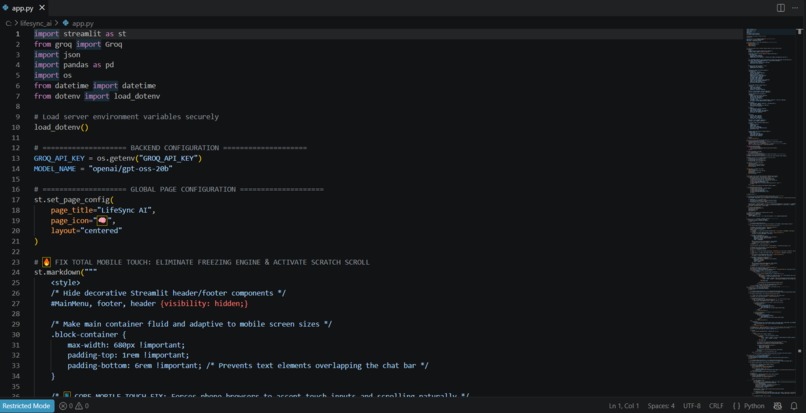This screenshot has width=806, height=413.
Task: Click the line "from dotenv import load_dotenv"
Action: [97, 96]
